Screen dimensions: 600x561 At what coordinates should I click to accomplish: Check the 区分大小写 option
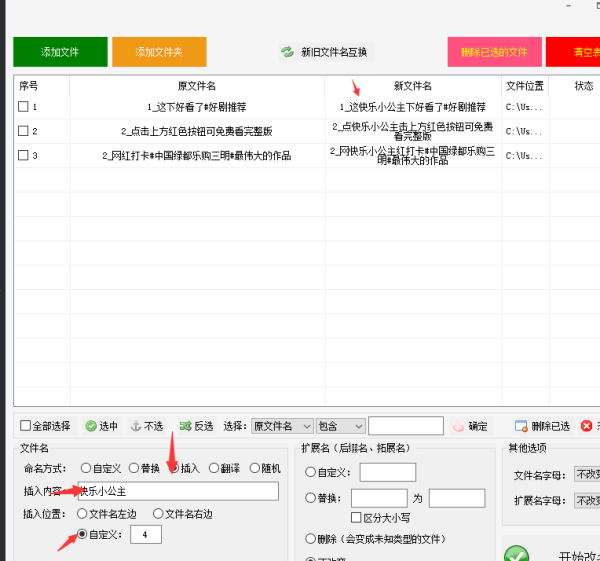tap(357, 517)
